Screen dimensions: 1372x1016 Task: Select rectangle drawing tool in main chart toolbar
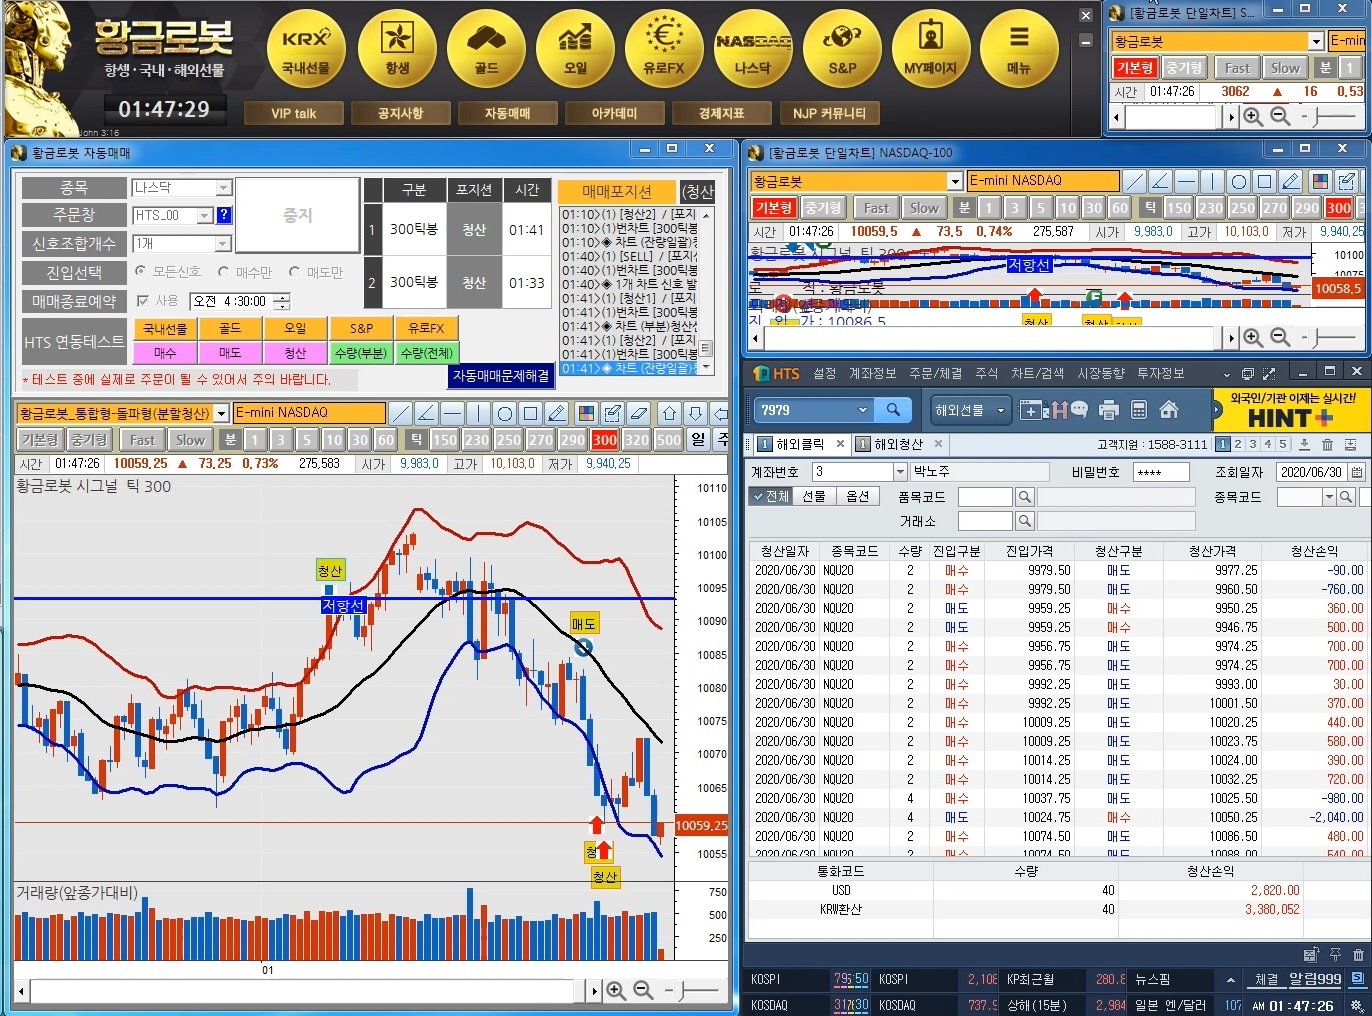(x=531, y=413)
